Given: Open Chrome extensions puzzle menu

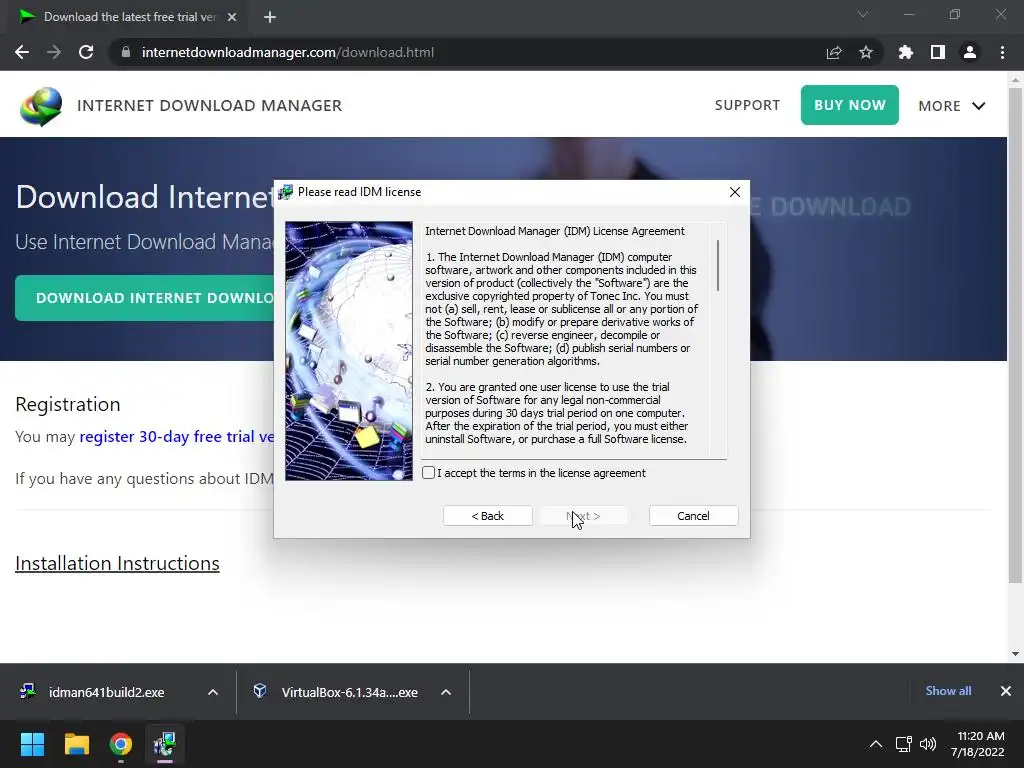Looking at the screenshot, I should 905,52.
